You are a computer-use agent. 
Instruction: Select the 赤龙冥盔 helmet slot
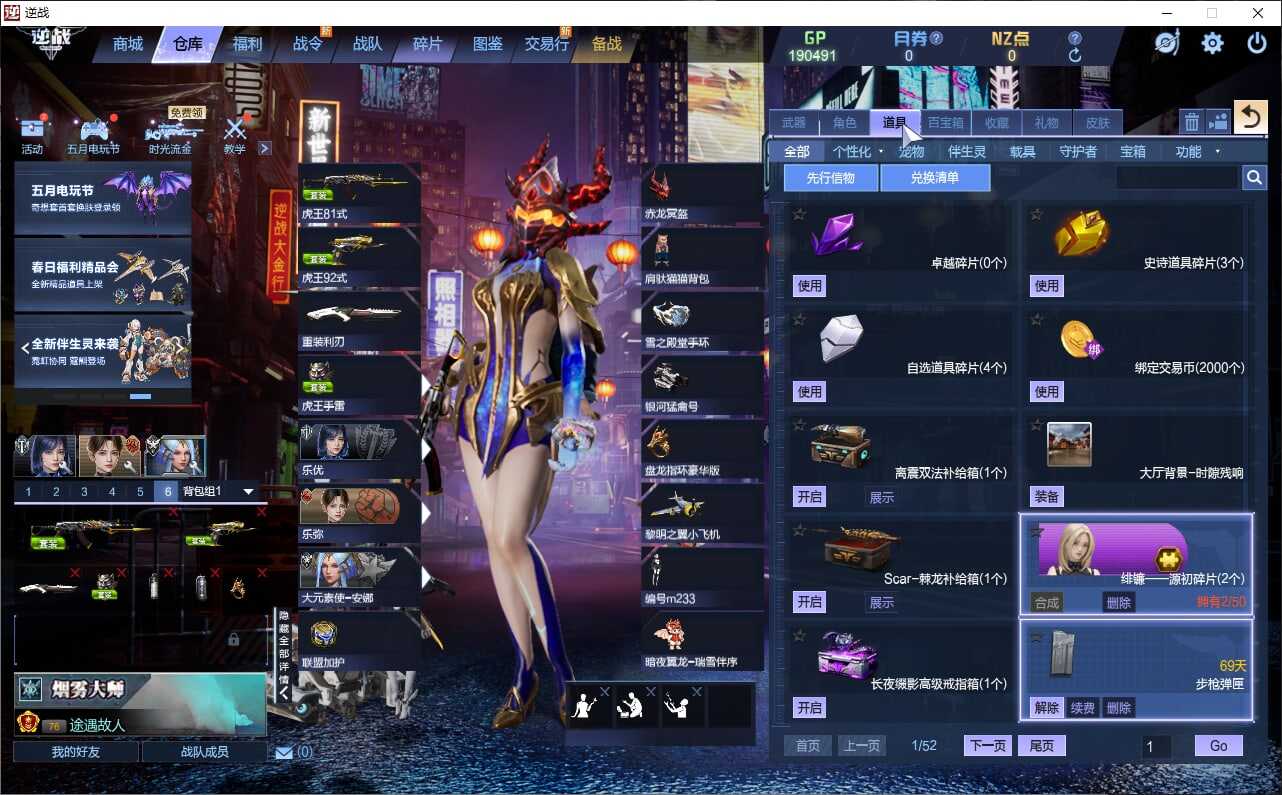[x=703, y=195]
